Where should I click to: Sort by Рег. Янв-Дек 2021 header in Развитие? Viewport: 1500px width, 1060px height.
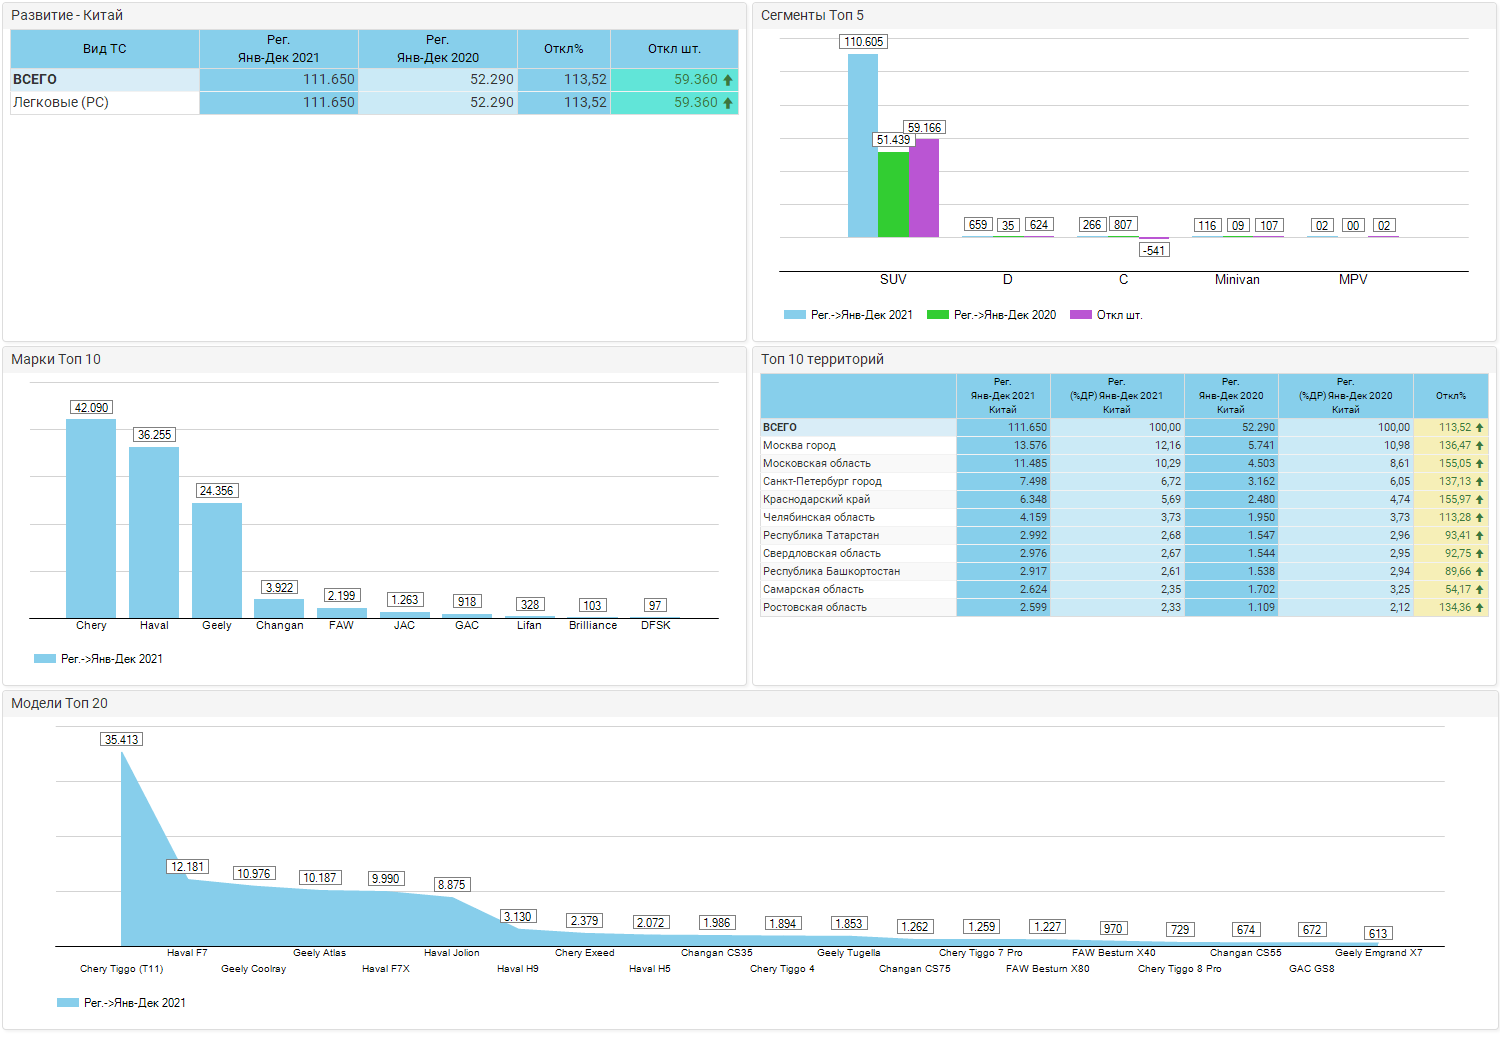[279, 49]
